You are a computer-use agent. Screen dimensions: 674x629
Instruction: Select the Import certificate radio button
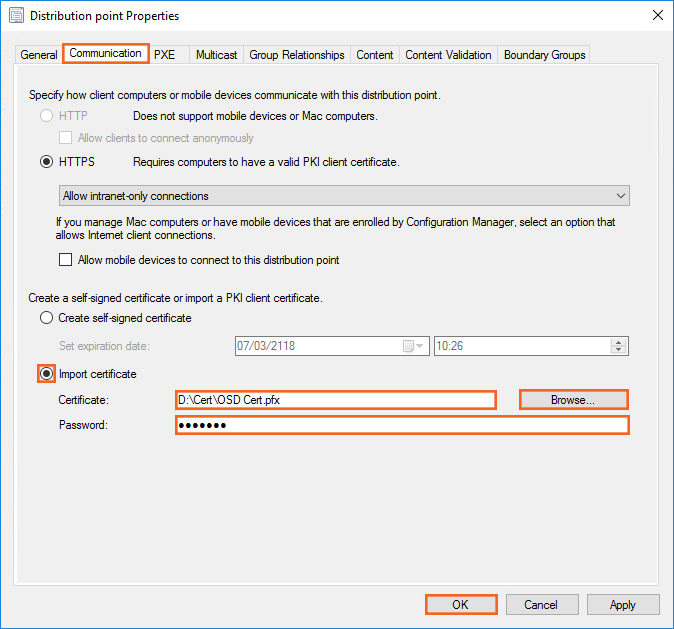click(x=46, y=374)
